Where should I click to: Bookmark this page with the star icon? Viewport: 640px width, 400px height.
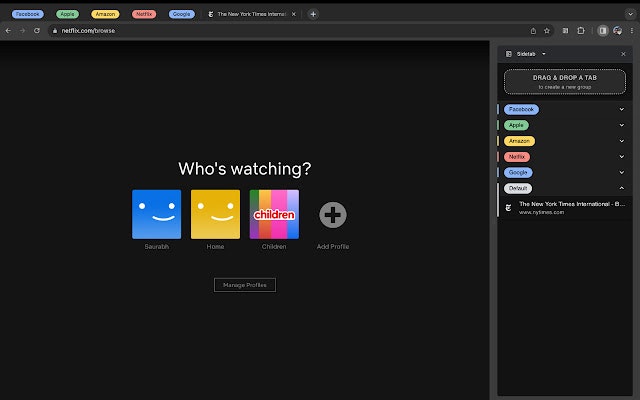click(x=547, y=31)
